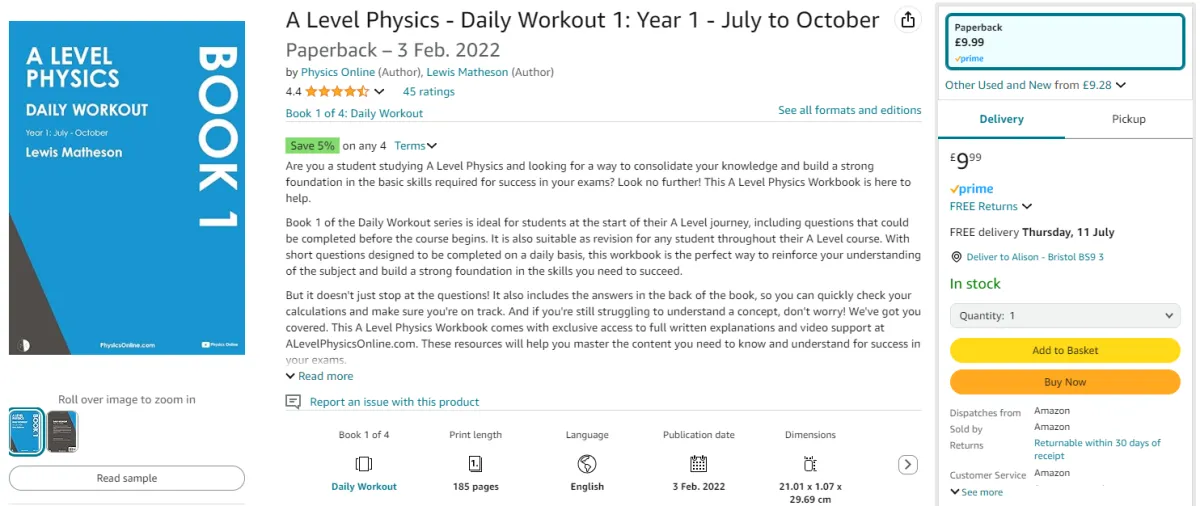Open the 45 ratings link
The height and width of the screenshot is (506, 1200).
coord(428,92)
